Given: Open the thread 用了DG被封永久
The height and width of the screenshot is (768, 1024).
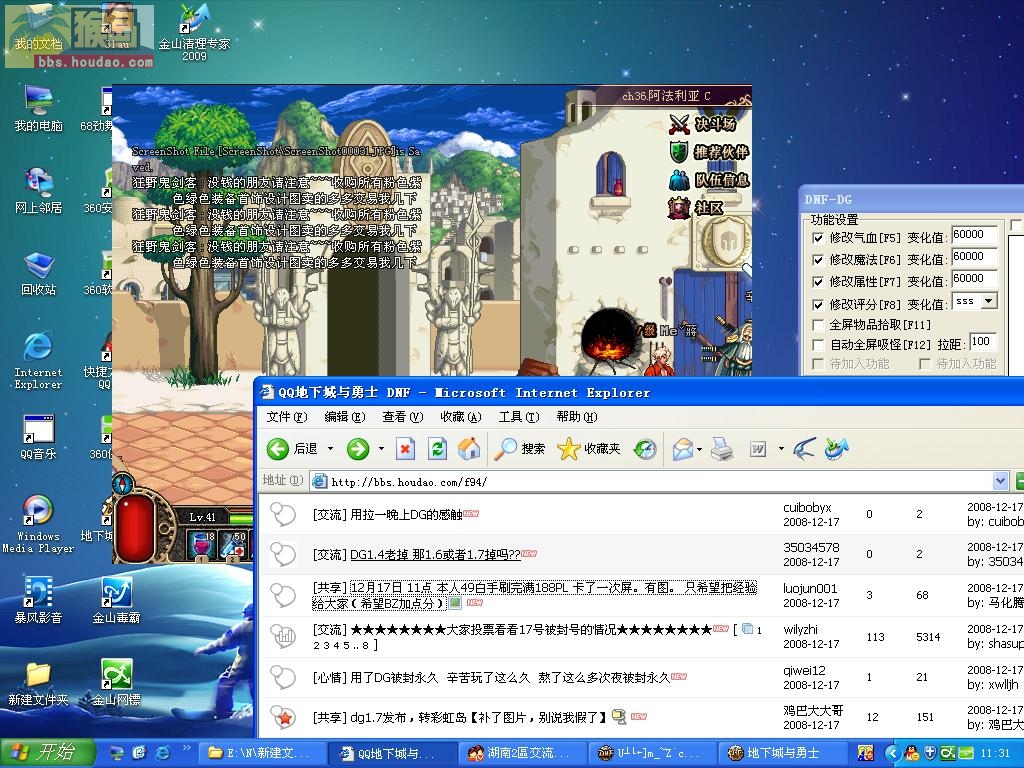Looking at the screenshot, I should point(509,678).
